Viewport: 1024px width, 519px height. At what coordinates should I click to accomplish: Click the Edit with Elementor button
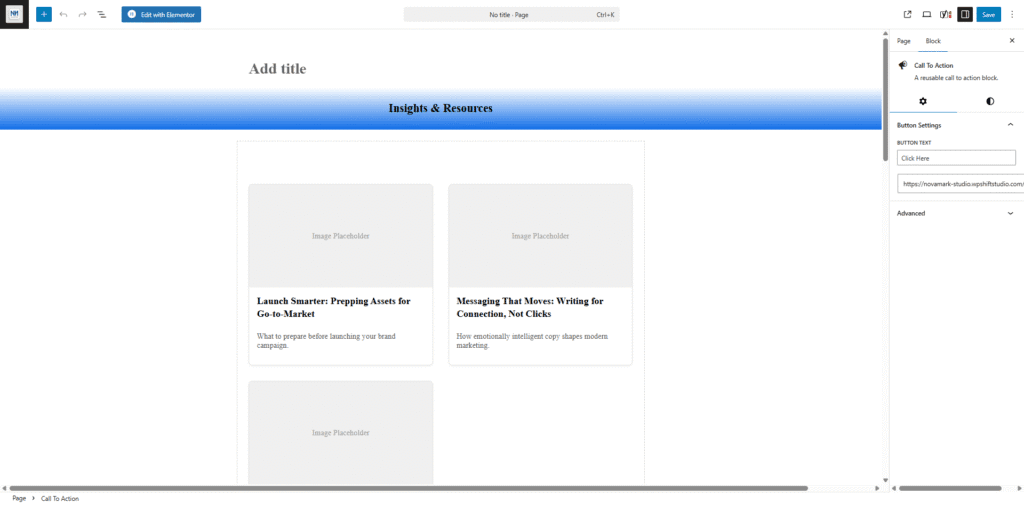click(x=161, y=15)
